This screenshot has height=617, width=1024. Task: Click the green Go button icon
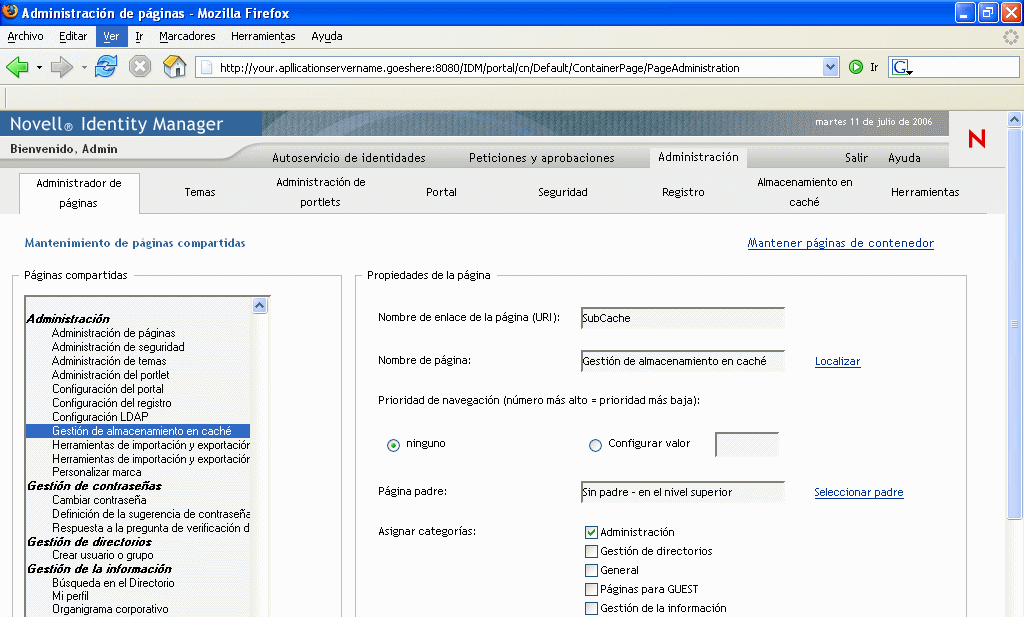(x=856, y=67)
